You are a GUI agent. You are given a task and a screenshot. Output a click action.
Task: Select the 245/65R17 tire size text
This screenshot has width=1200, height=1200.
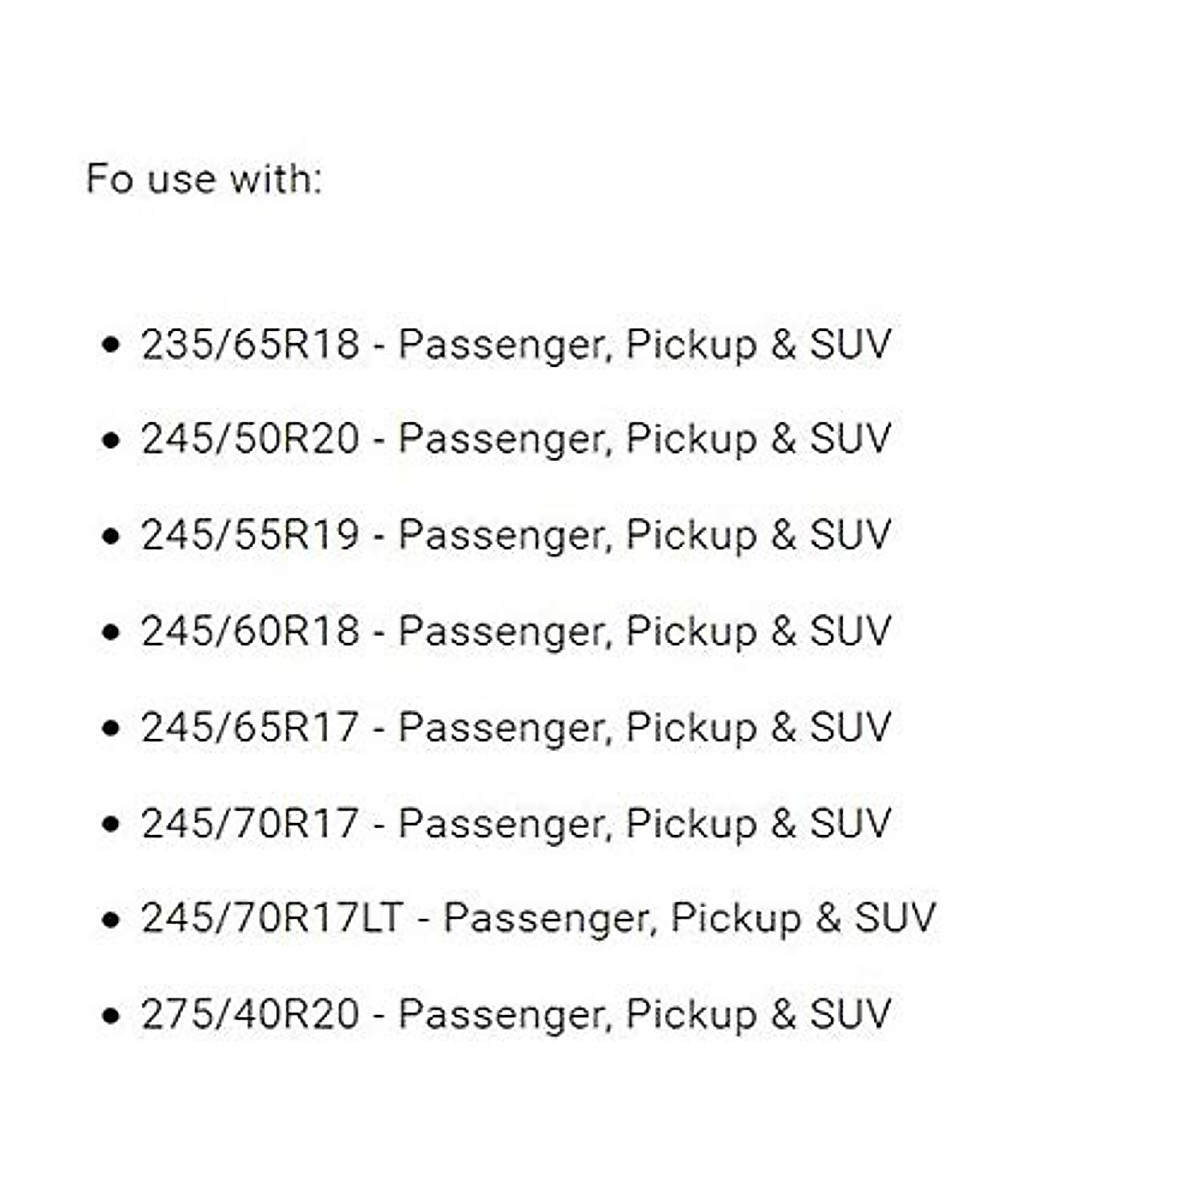250,728
